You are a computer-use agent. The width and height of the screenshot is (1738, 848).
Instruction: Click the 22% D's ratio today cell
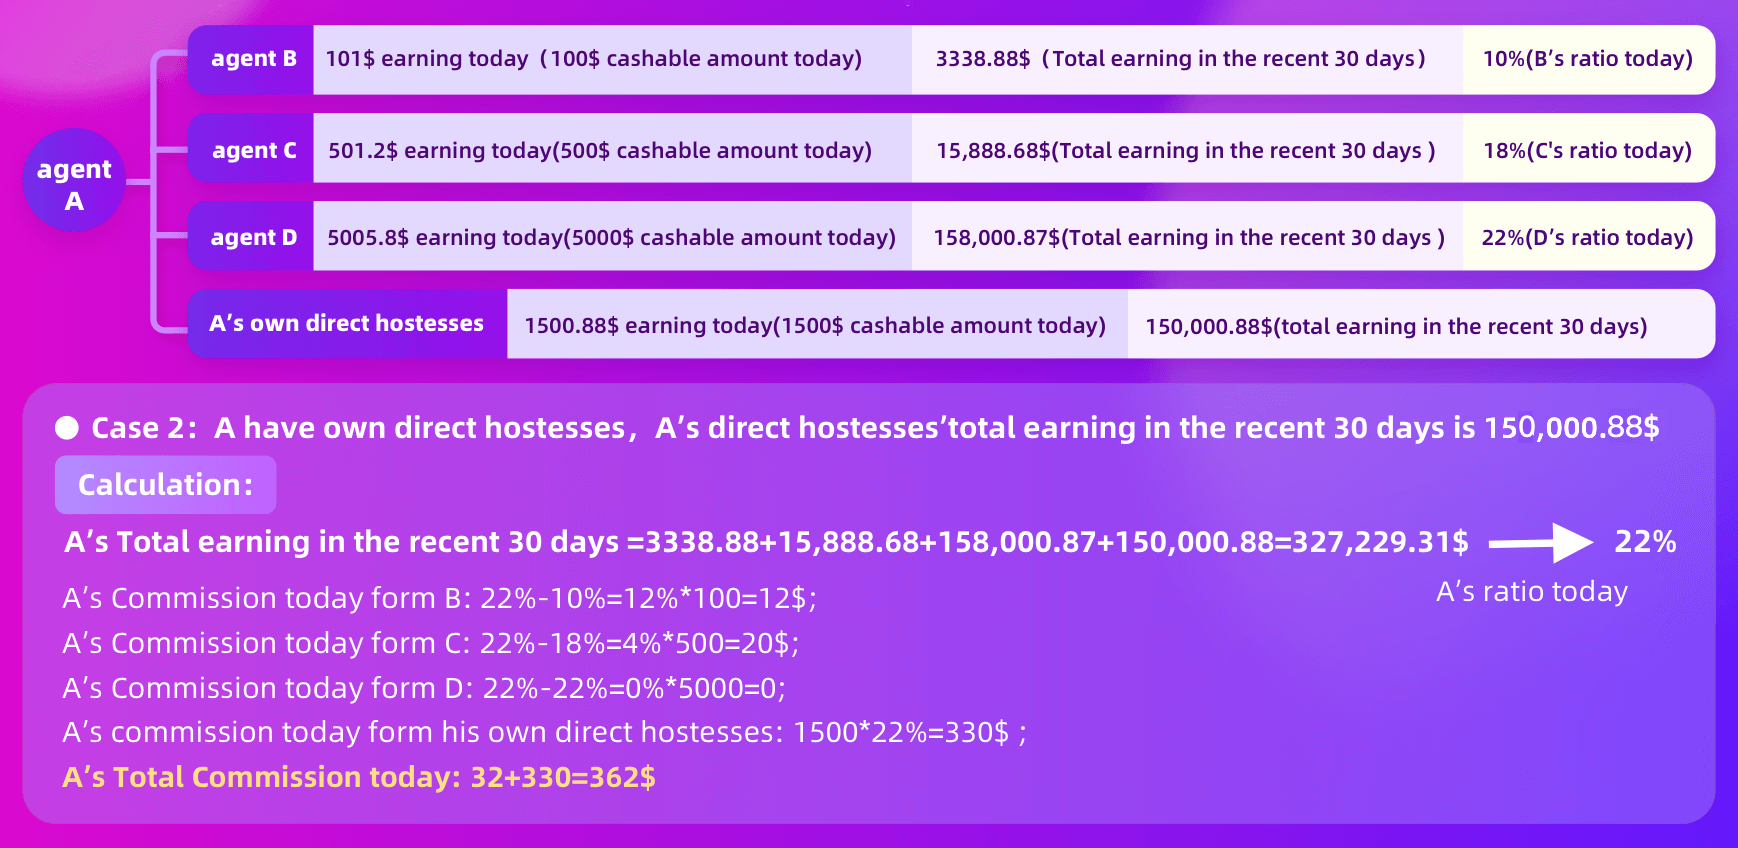pos(1587,237)
